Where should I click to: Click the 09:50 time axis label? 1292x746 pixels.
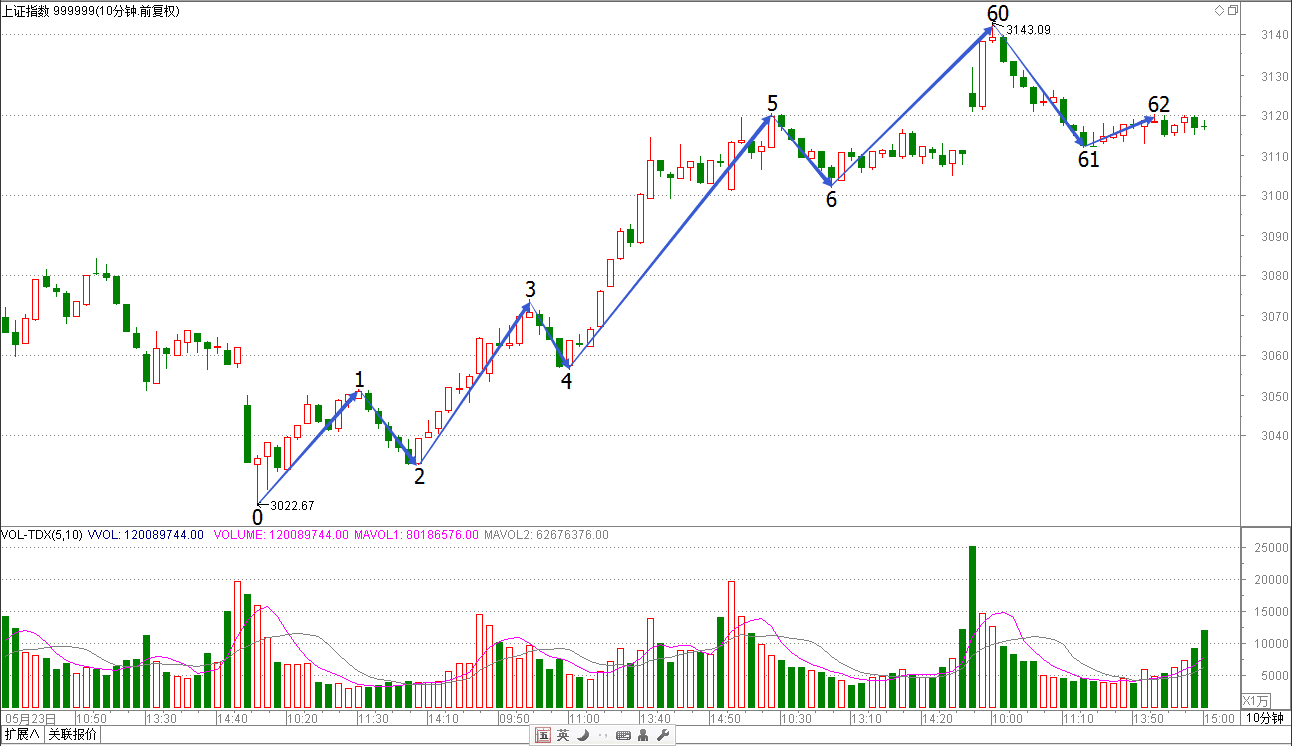pyautogui.click(x=515, y=718)
